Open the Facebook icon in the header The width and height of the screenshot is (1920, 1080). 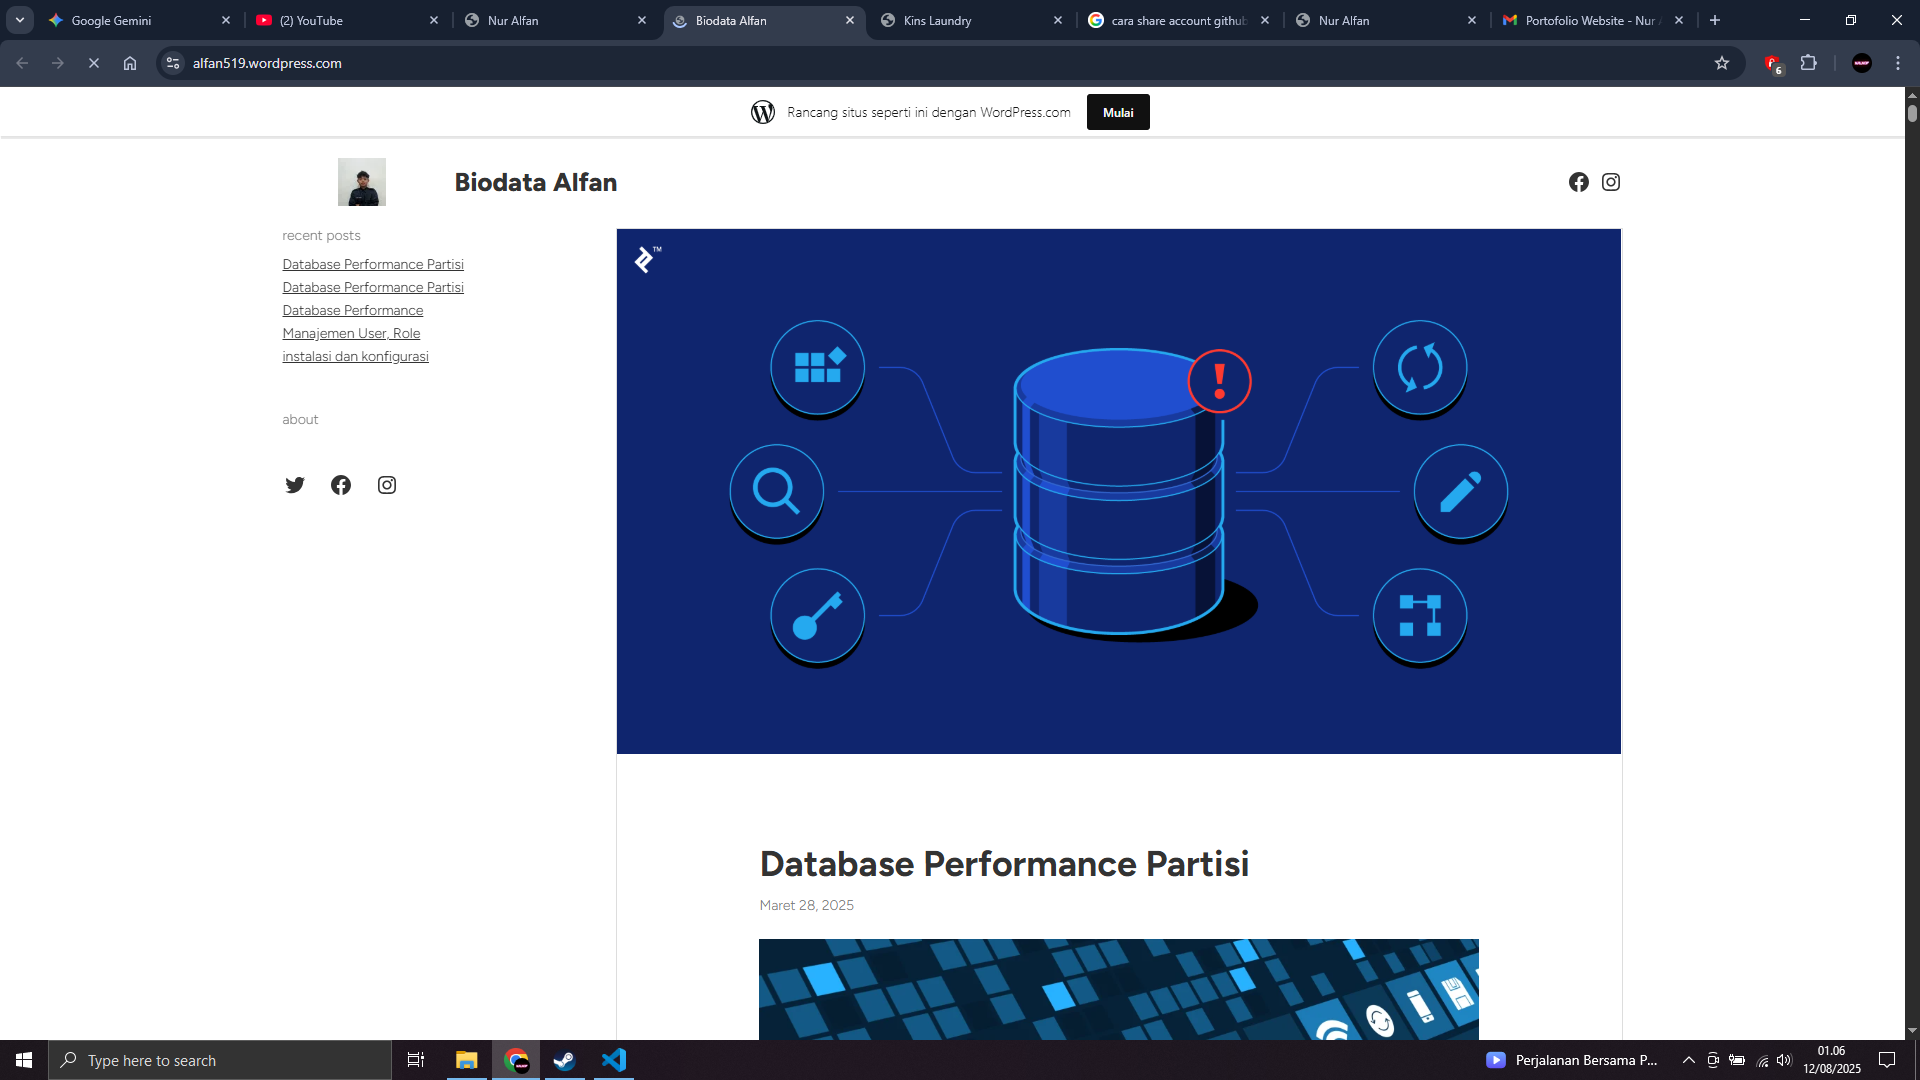[1578, 182]
